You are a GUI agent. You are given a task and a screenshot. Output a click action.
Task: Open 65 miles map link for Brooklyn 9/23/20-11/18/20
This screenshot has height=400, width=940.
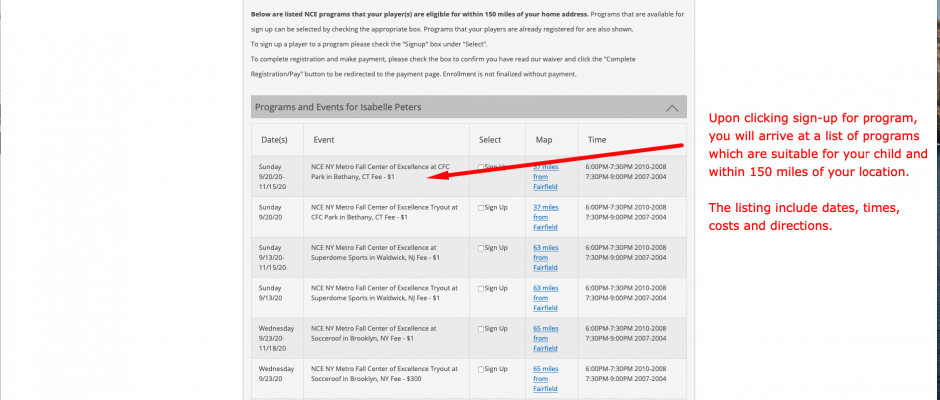pyautogui.click(x=546, y=339)
